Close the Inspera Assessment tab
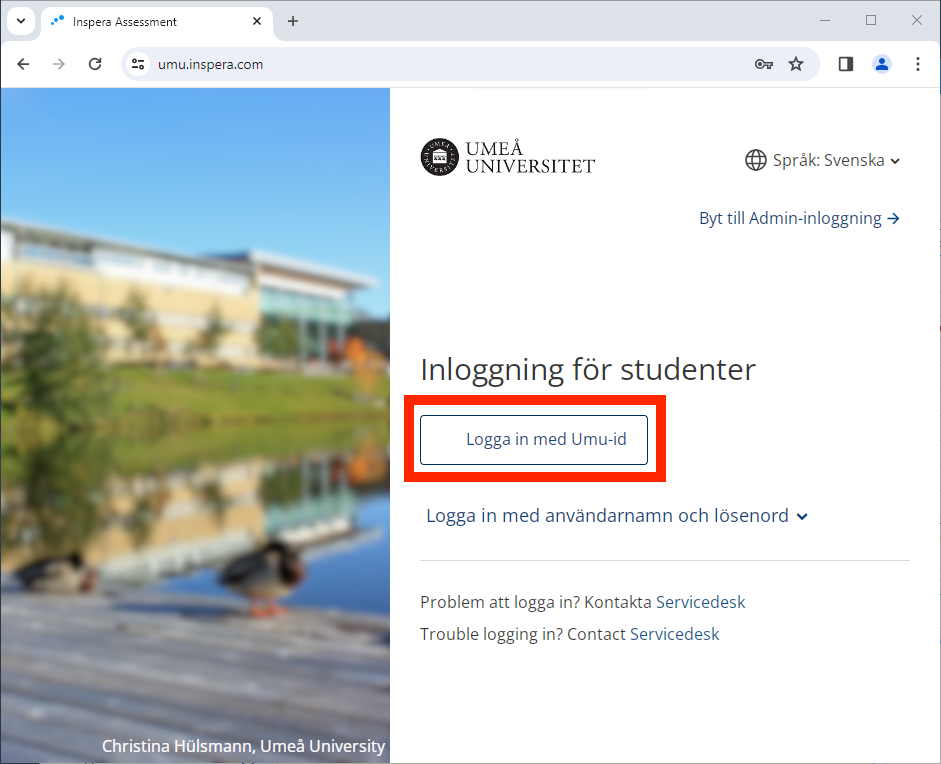This screenshot has width=941, height=764. pos(257,21)
